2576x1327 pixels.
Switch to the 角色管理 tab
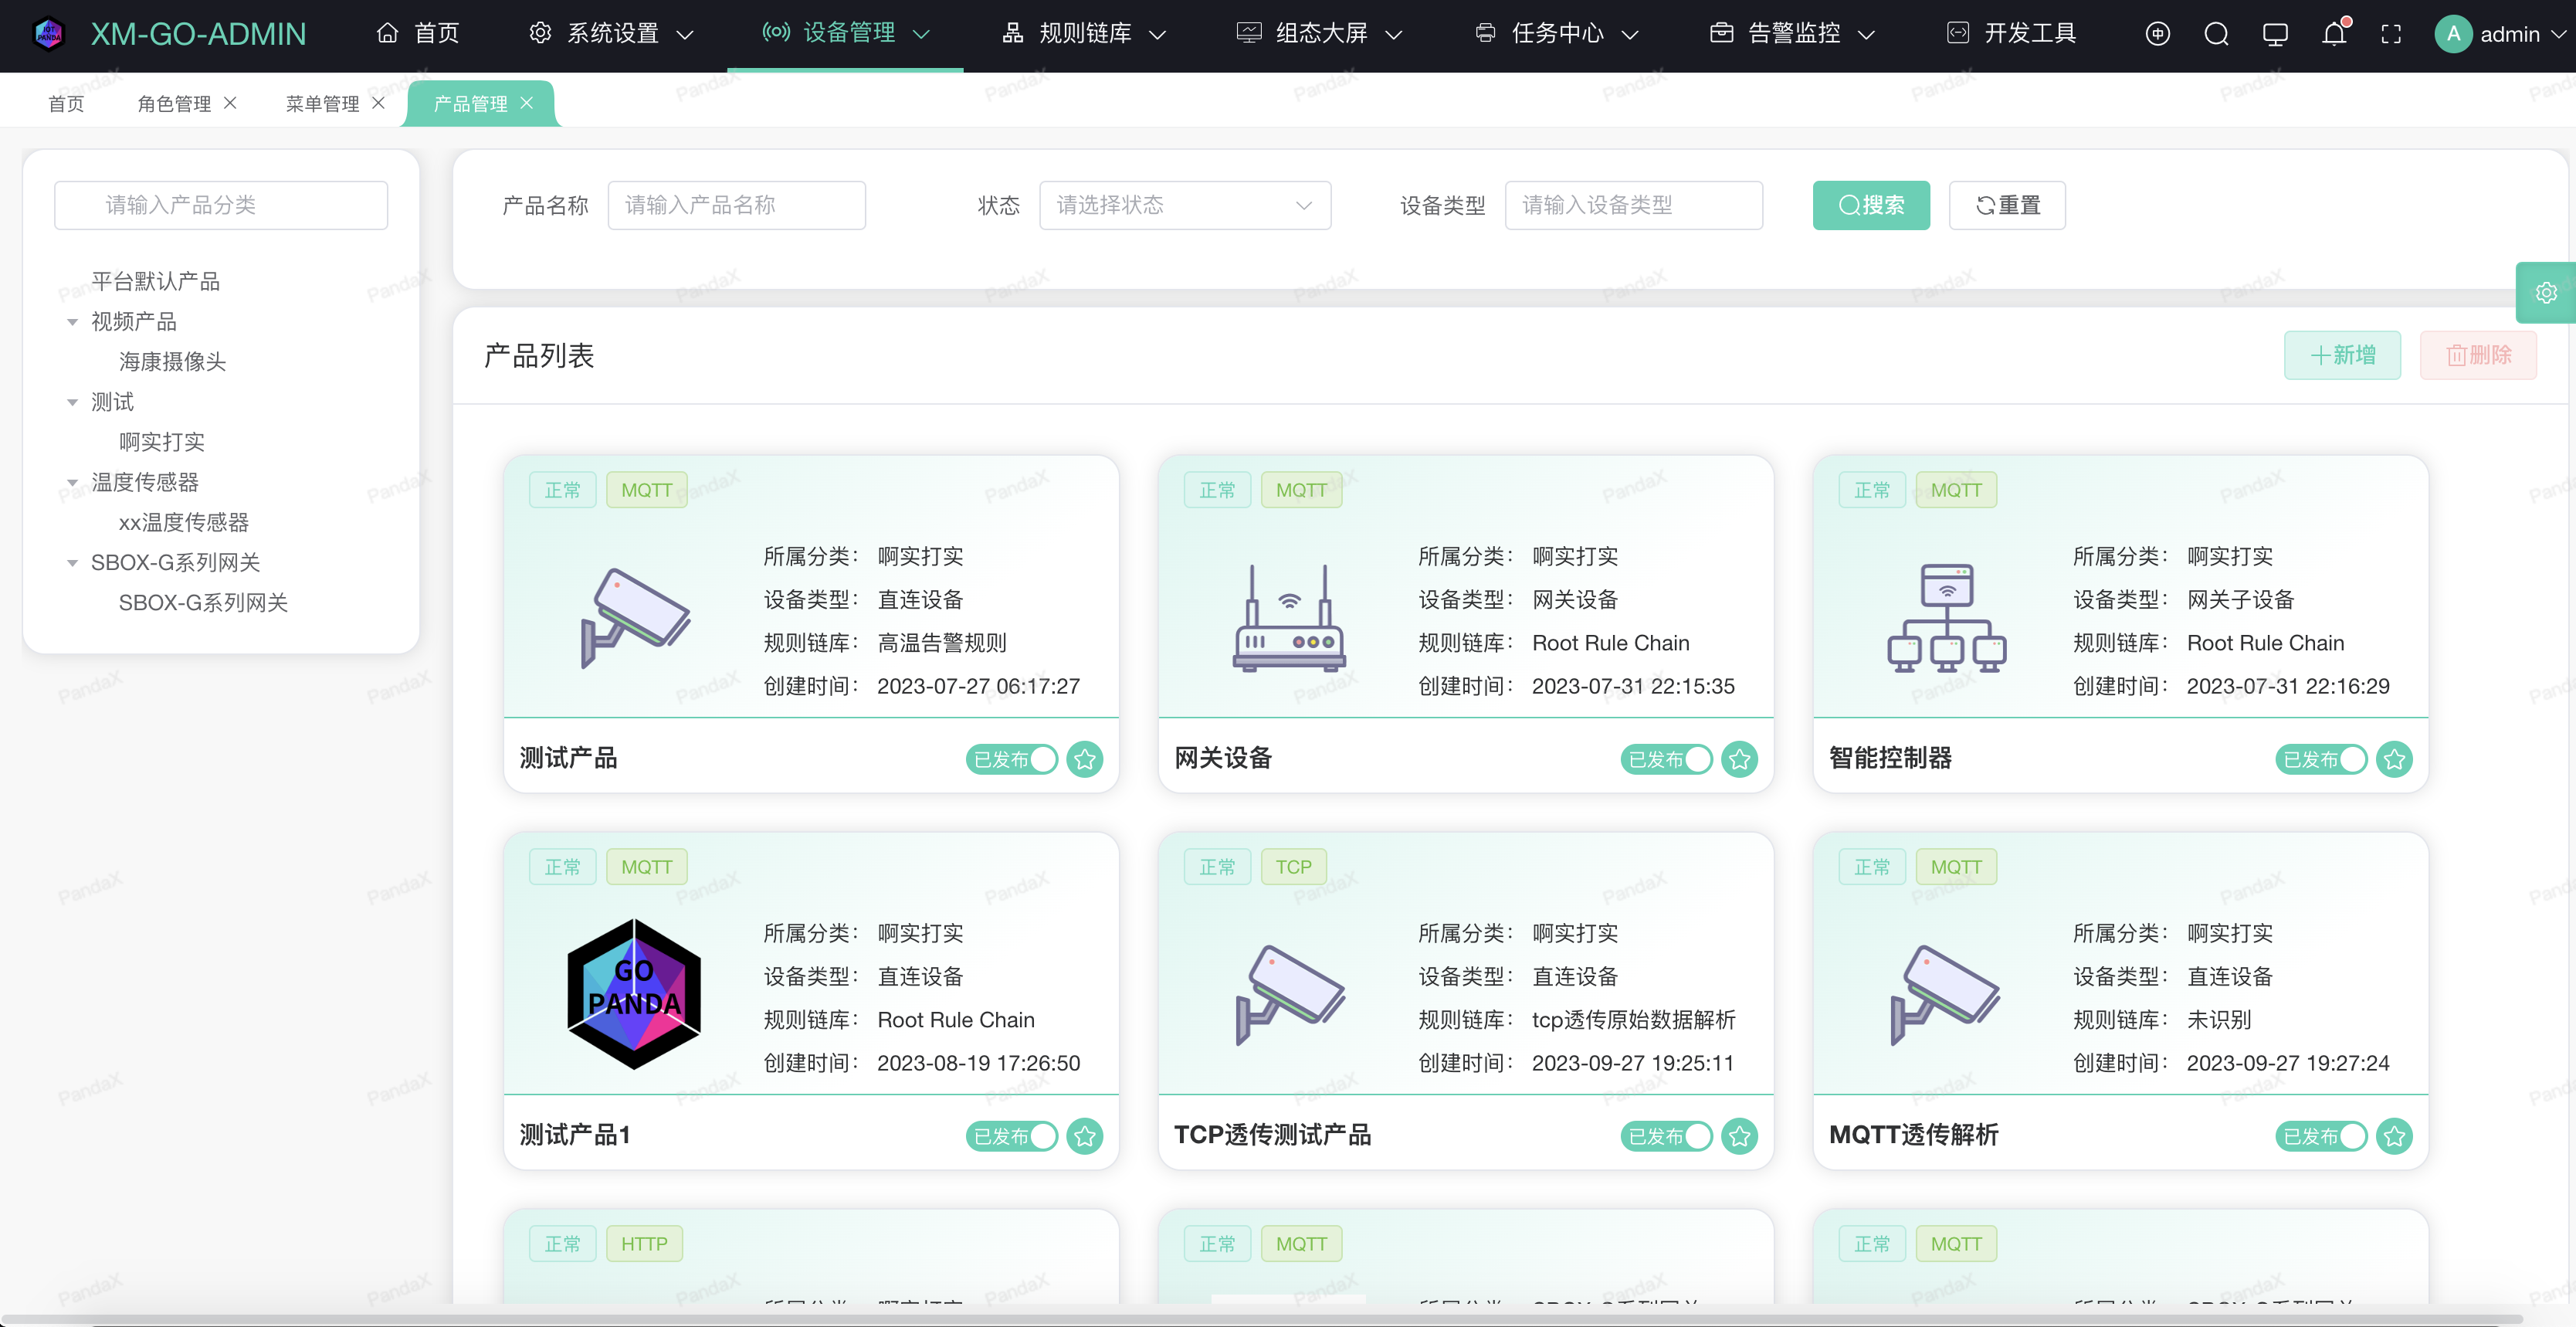click(x=174, y=104)
